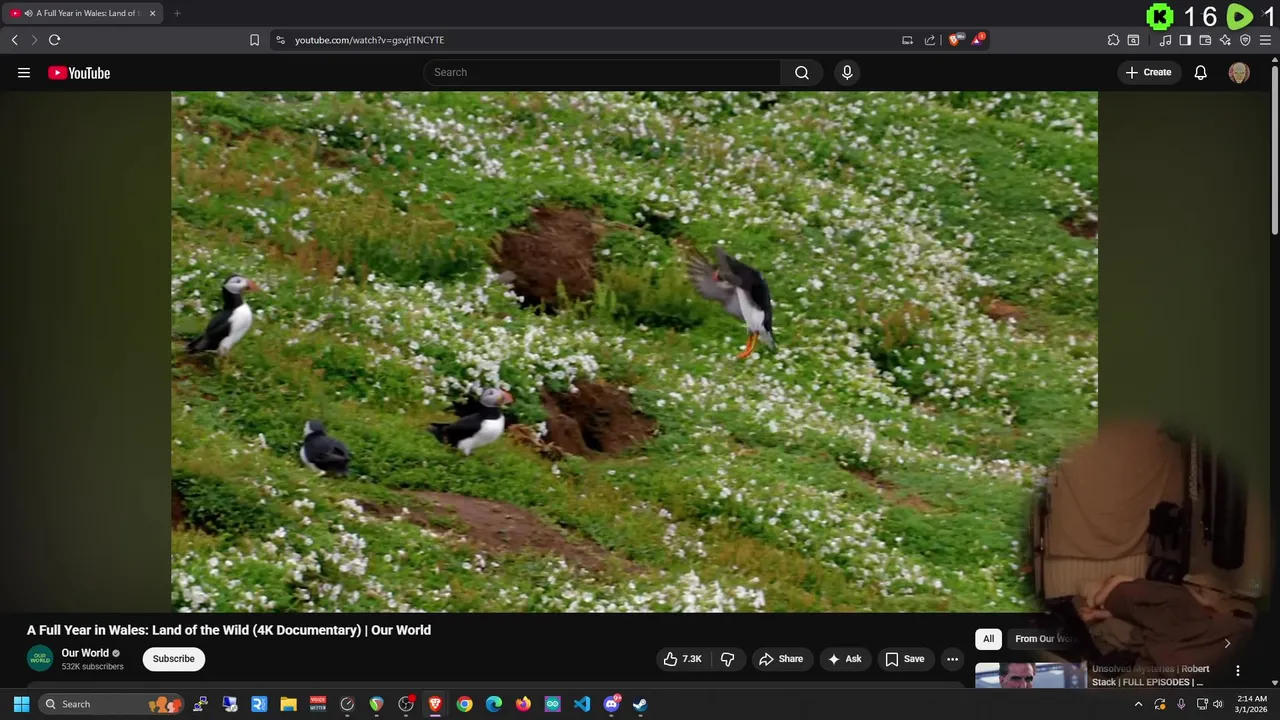Save the video to a playlist
Screen dimensions: 1280x720
[x=904, y=659]
